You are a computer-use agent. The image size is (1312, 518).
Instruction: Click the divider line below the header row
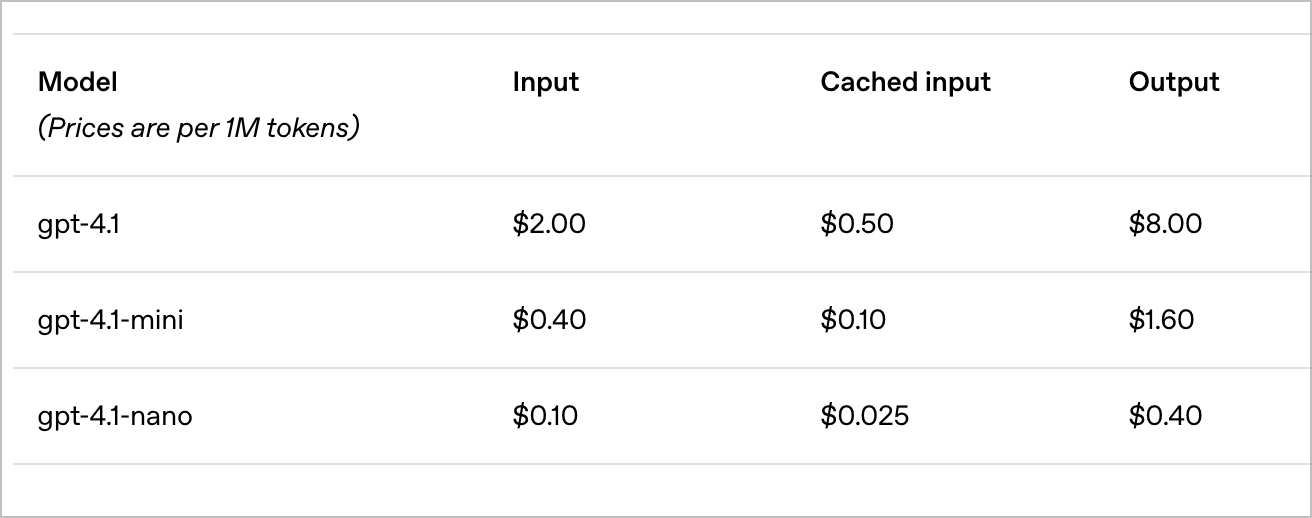pos(656,176)
